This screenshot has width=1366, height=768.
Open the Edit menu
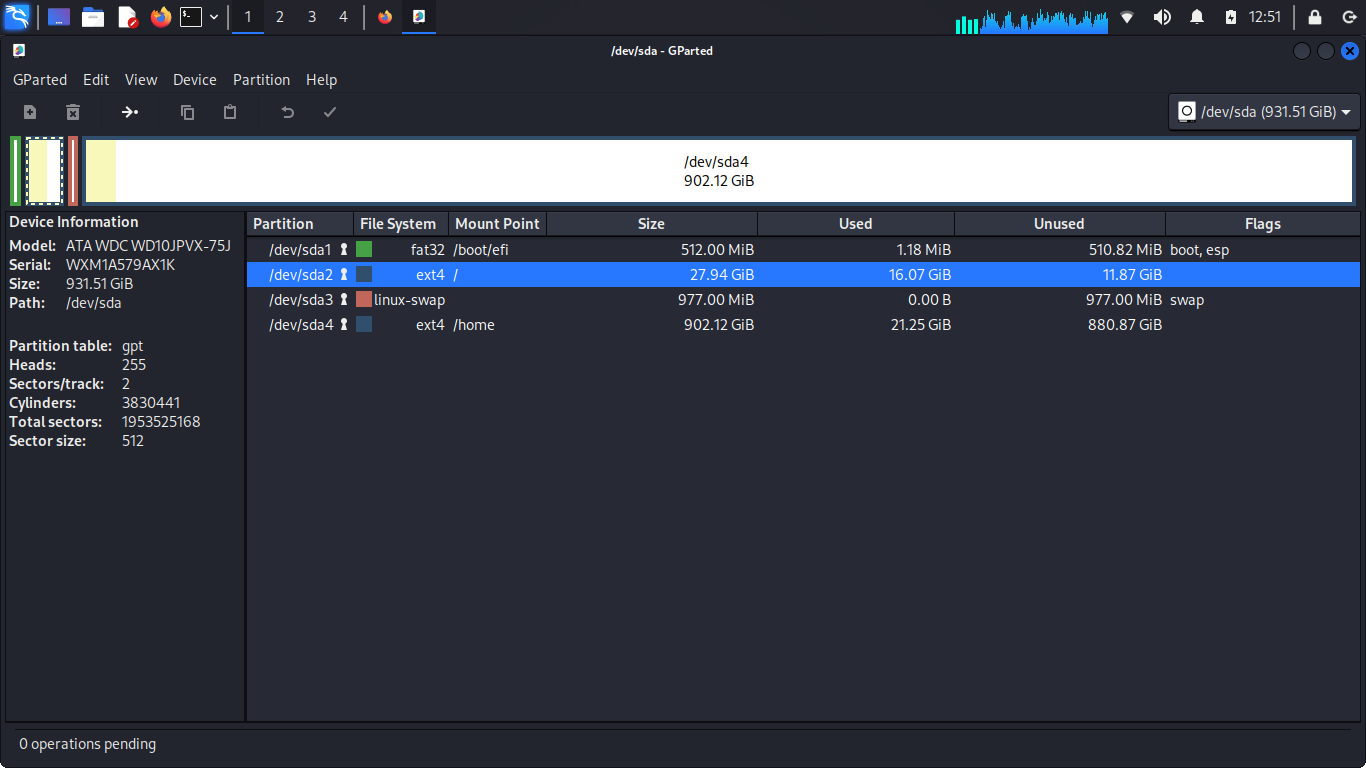point(96,80)
